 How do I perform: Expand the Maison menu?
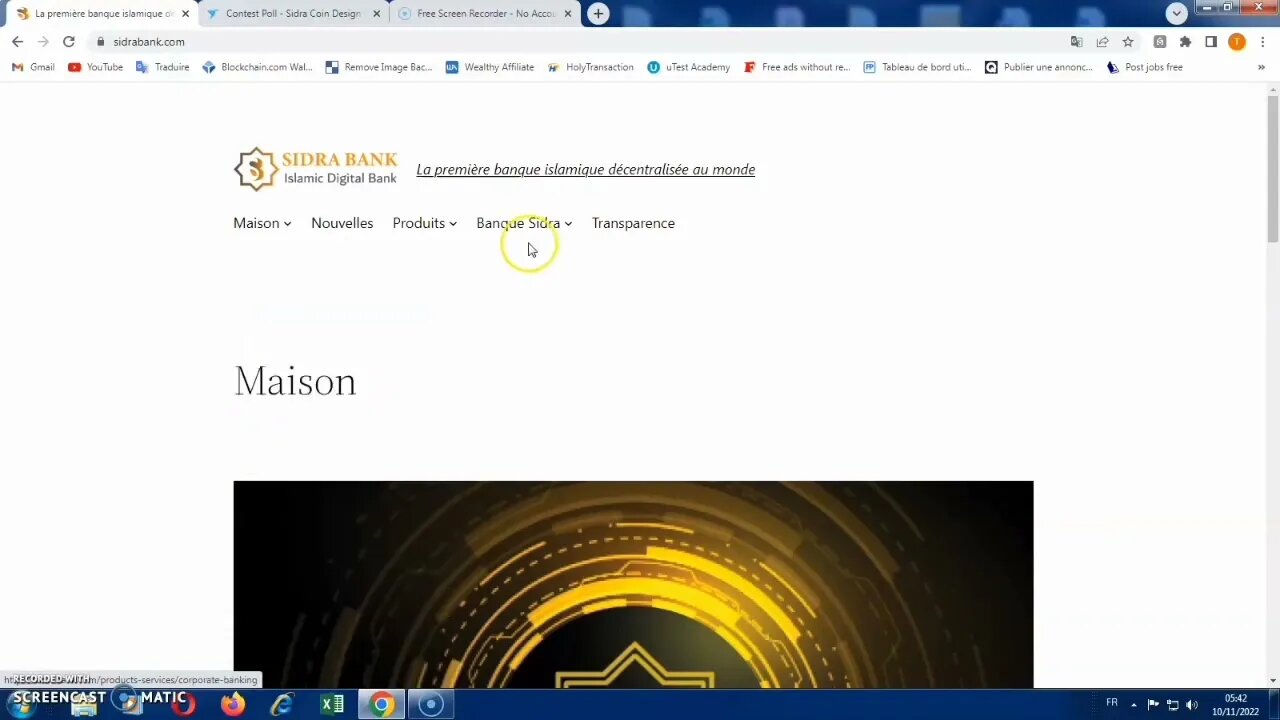pyautogui.click(x=262, y=223)
